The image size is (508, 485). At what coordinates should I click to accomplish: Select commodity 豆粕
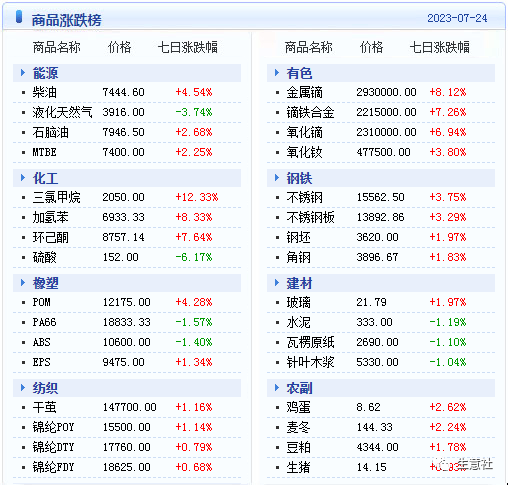point(299,447)
